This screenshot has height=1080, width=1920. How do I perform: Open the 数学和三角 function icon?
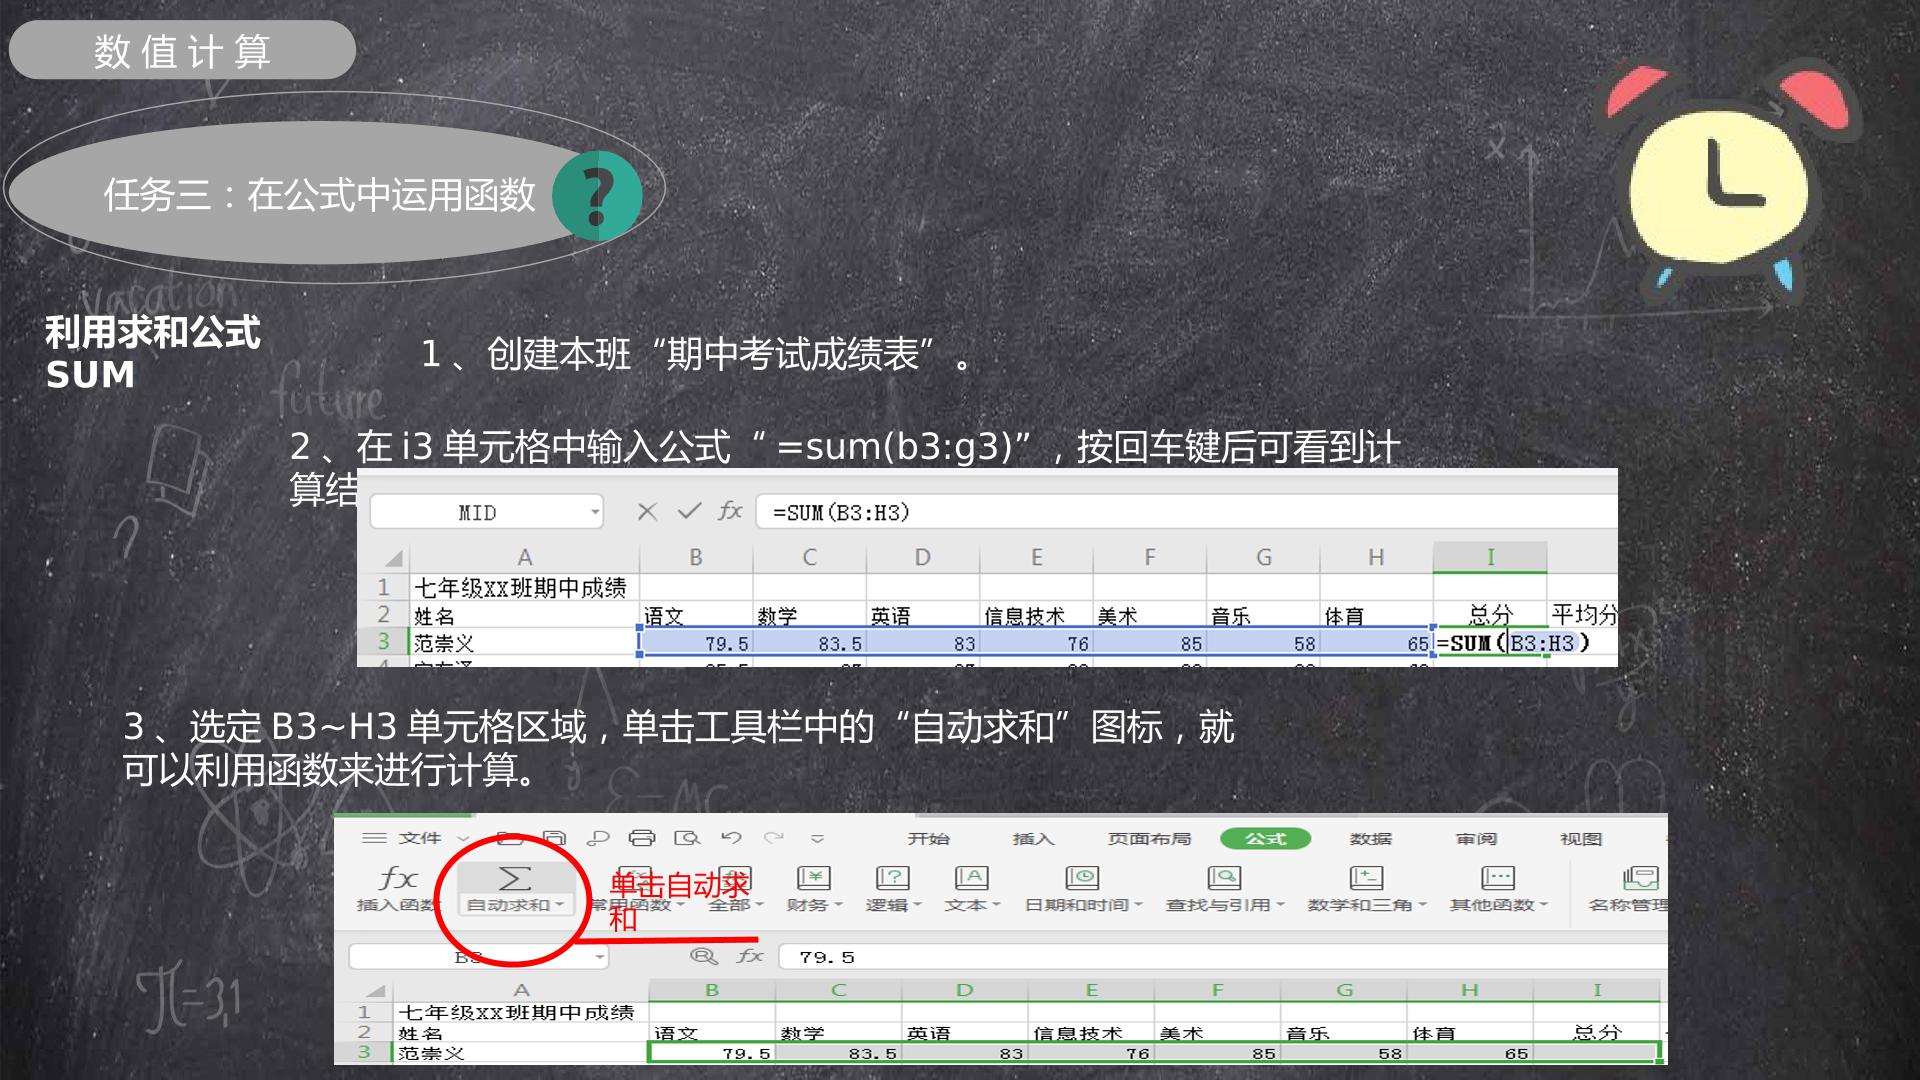point(1366,878)
